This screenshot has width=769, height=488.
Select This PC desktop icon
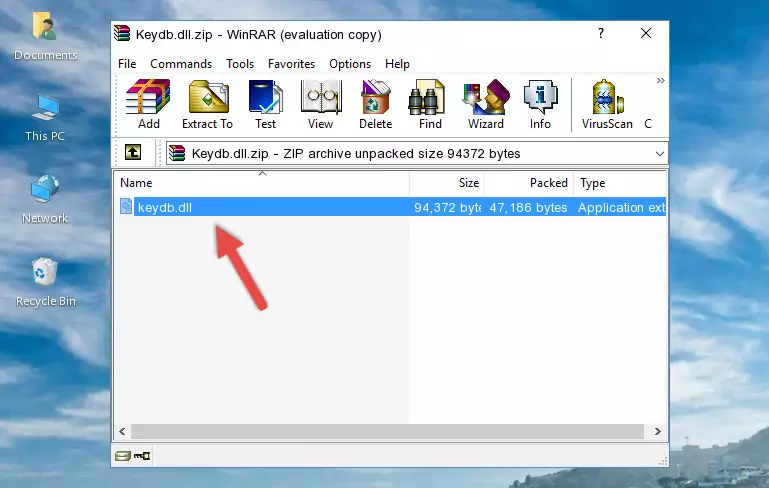pyautogui.click(x=45, y=118)
